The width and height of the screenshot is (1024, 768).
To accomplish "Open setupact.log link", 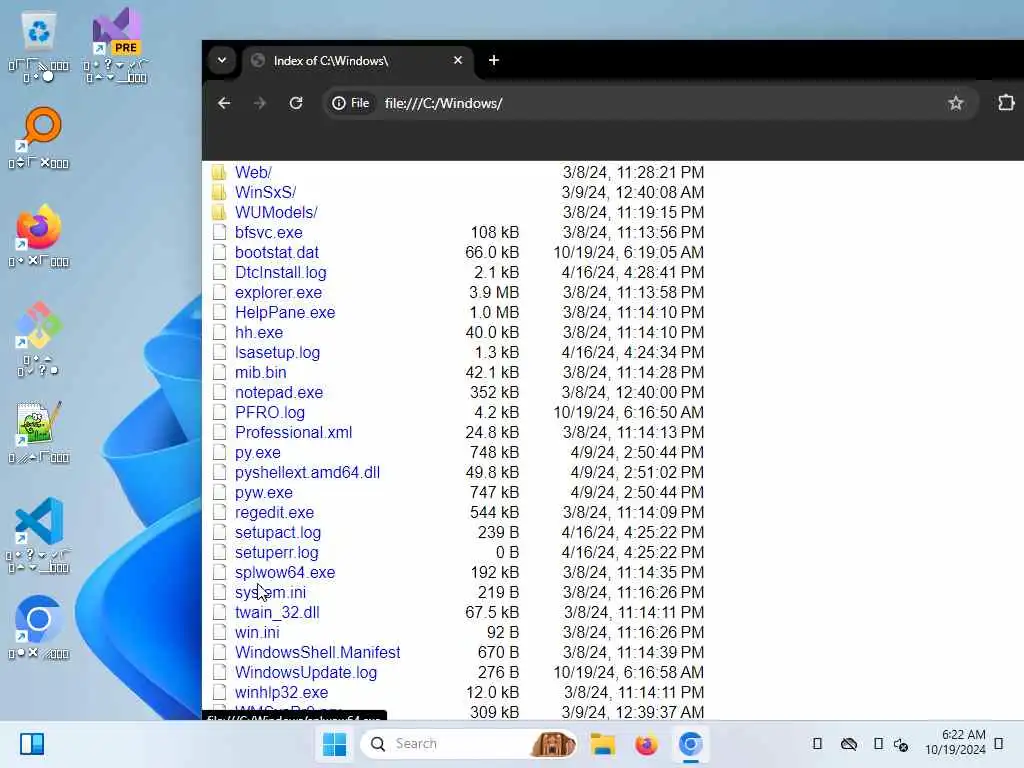I will point(278,532).
